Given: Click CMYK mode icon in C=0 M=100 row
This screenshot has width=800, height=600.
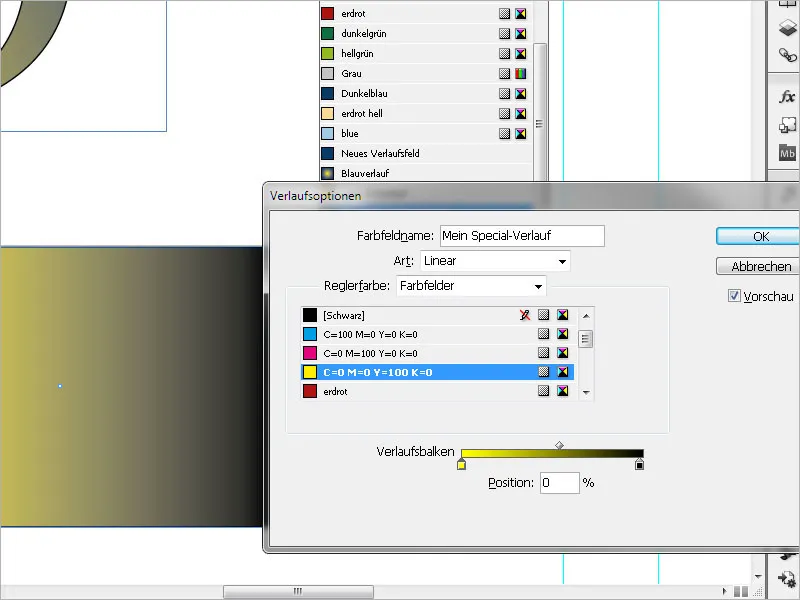Looking at the screenshot, I should [563, 353].
